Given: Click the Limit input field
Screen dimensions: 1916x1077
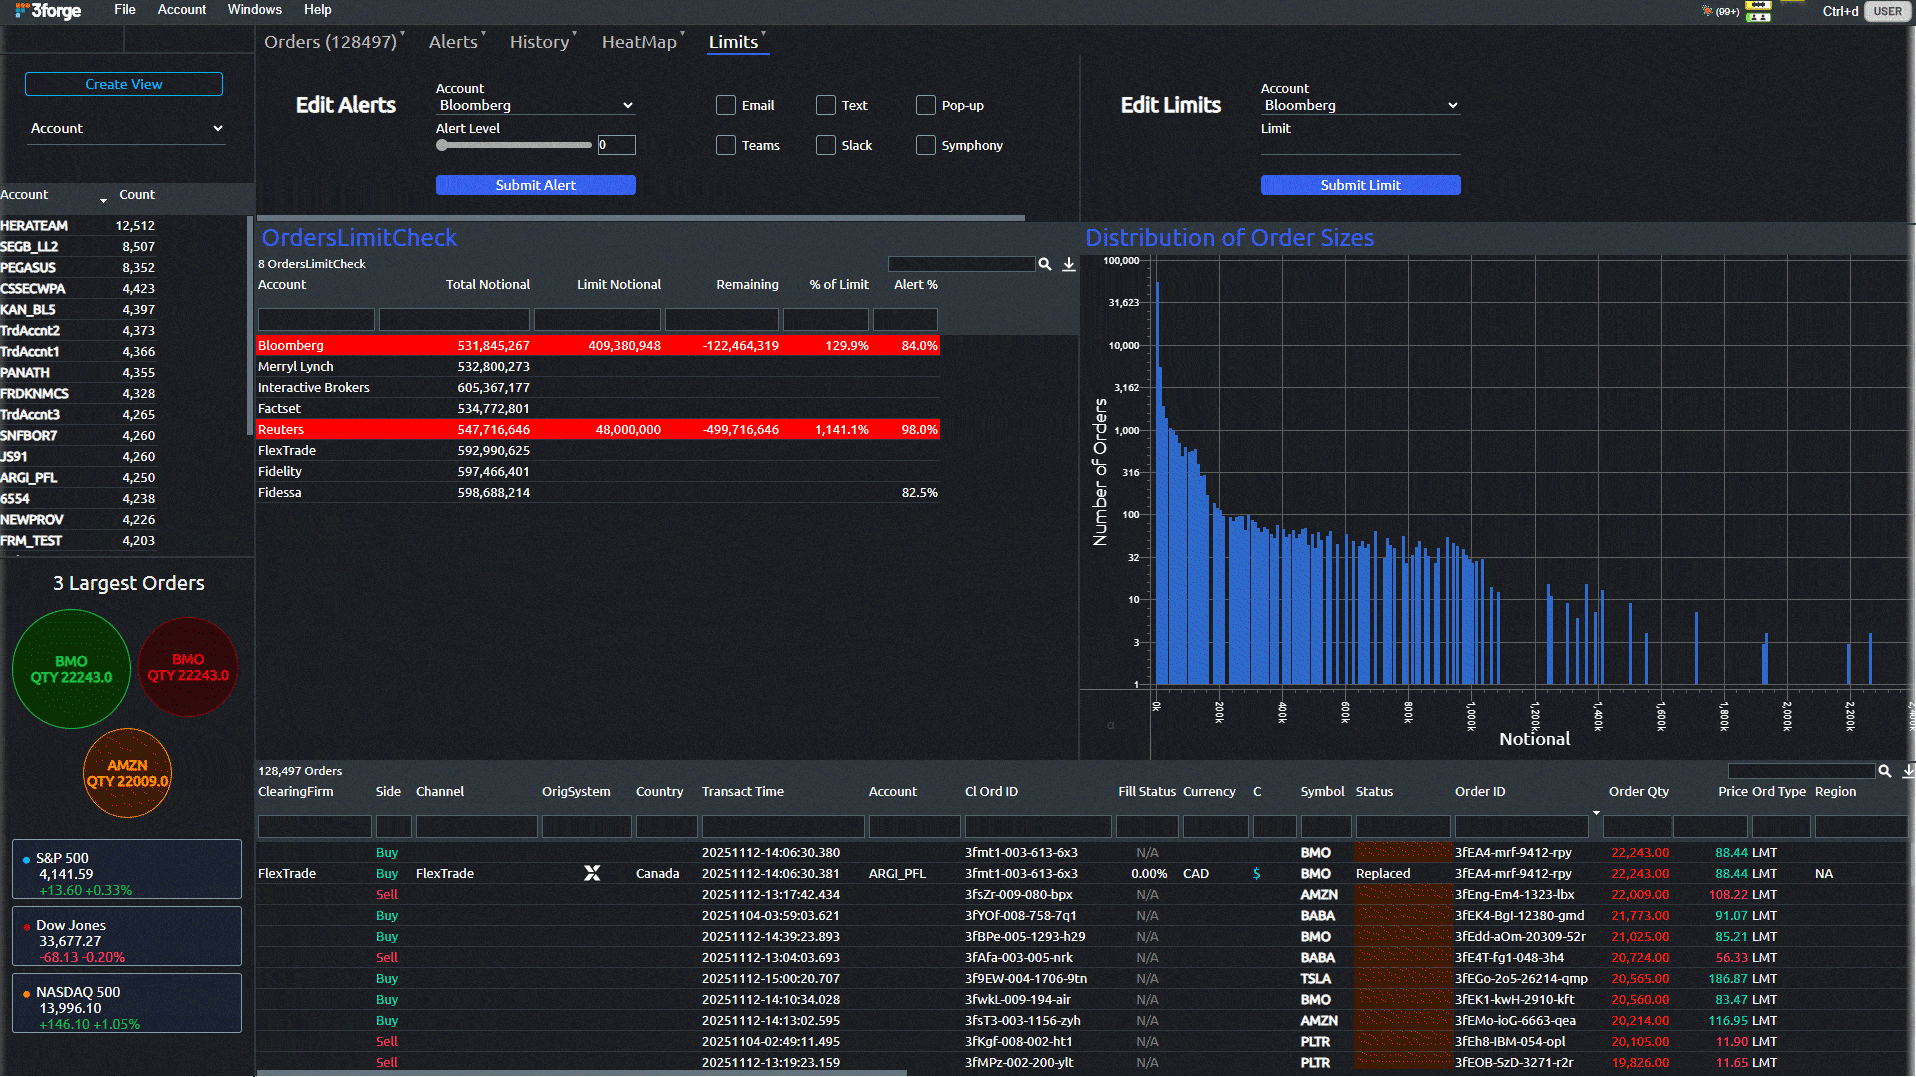Looking at the screenshot, I should pos(1360,146).
